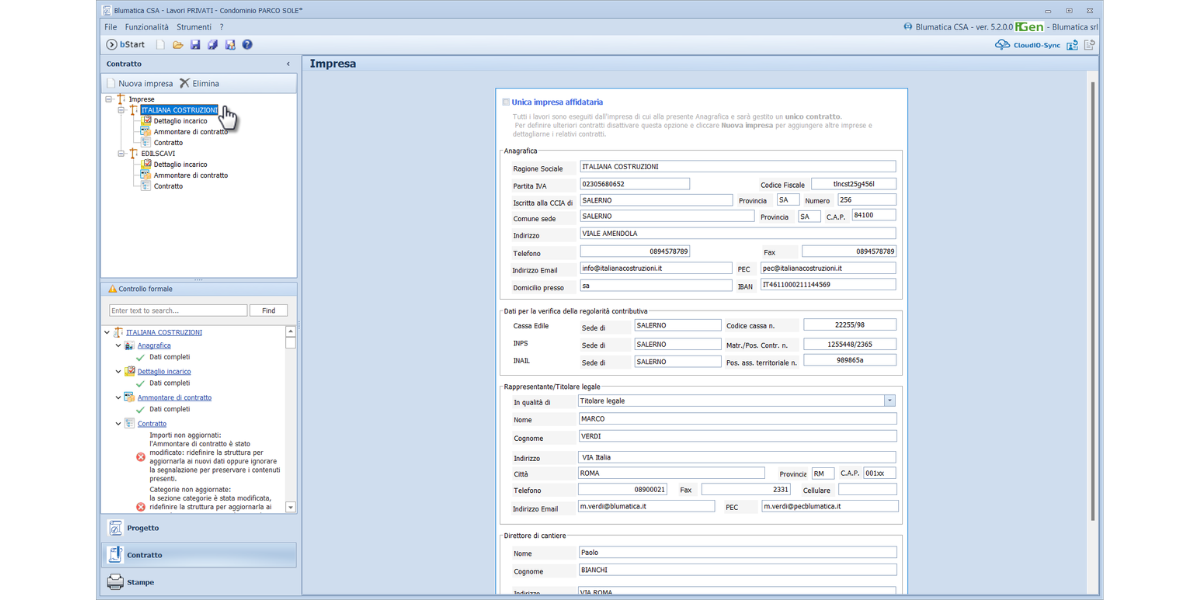The width and height of the screenshot is (1200, 600).
Task: Open the Funzionalità menu
Action: [146, 27]
